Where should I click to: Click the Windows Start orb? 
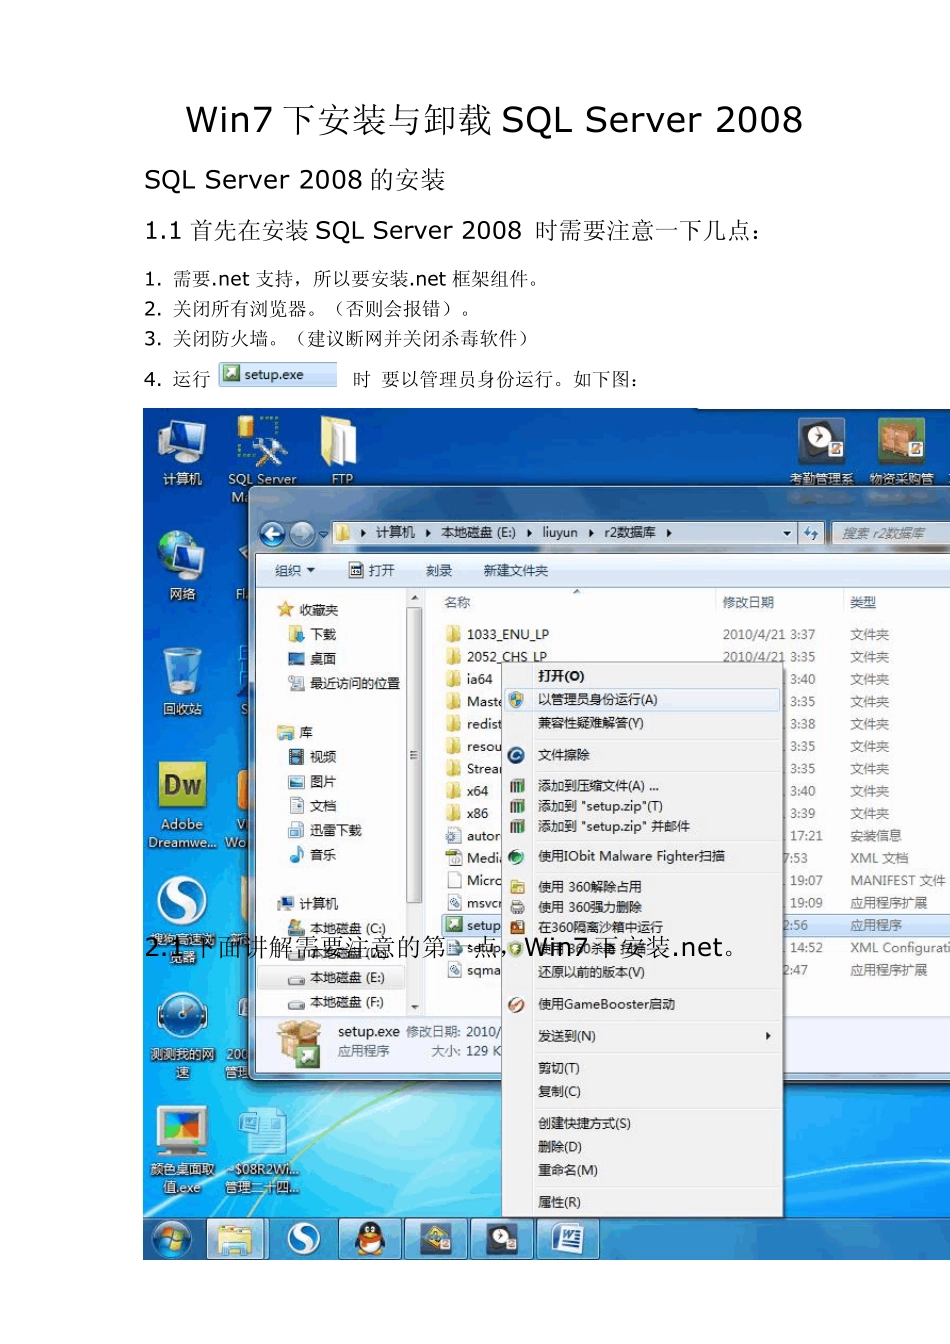tap(172, 1239)
